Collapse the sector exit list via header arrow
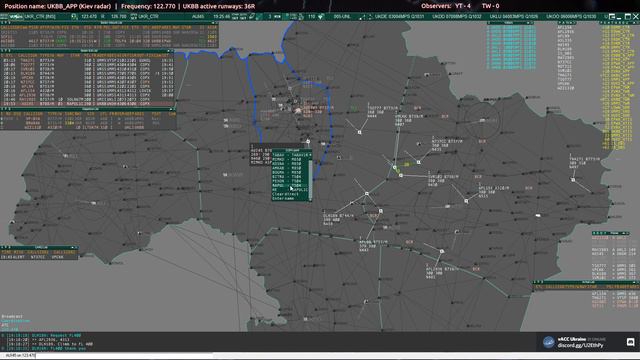640x360 pixels. point(168,51)
